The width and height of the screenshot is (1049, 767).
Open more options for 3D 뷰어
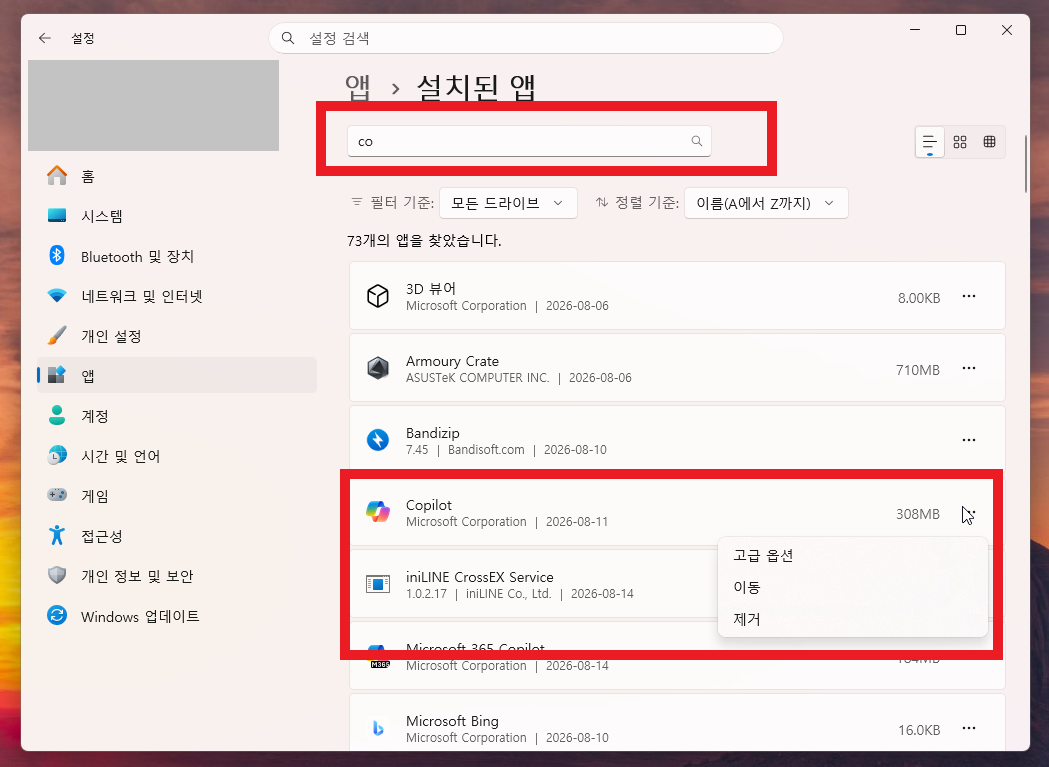[969, 296]
